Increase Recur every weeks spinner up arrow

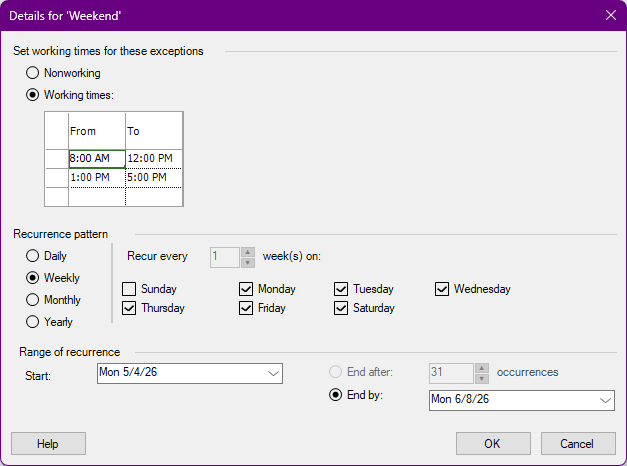click(x=248, y=252)
